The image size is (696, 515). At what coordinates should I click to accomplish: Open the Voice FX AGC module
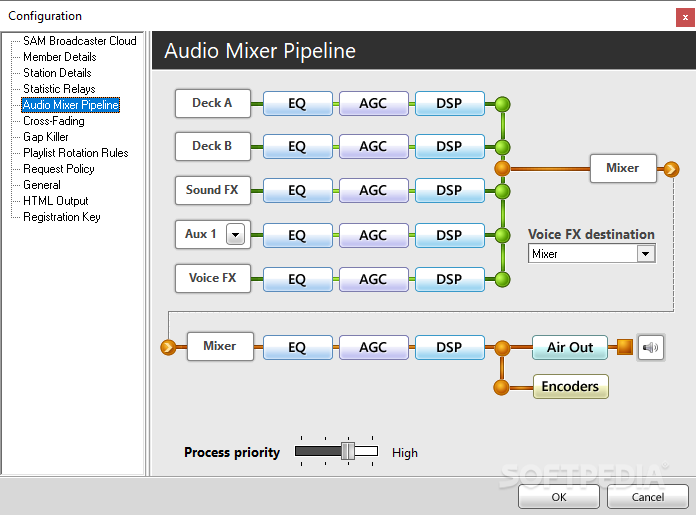tap(373, 279)
